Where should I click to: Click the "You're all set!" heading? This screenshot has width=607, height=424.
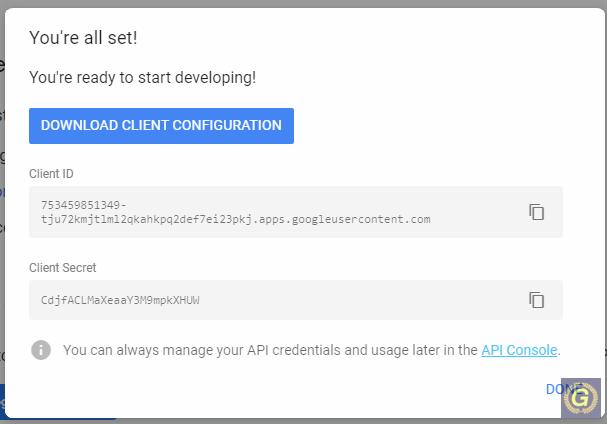(x=83, y=38)
